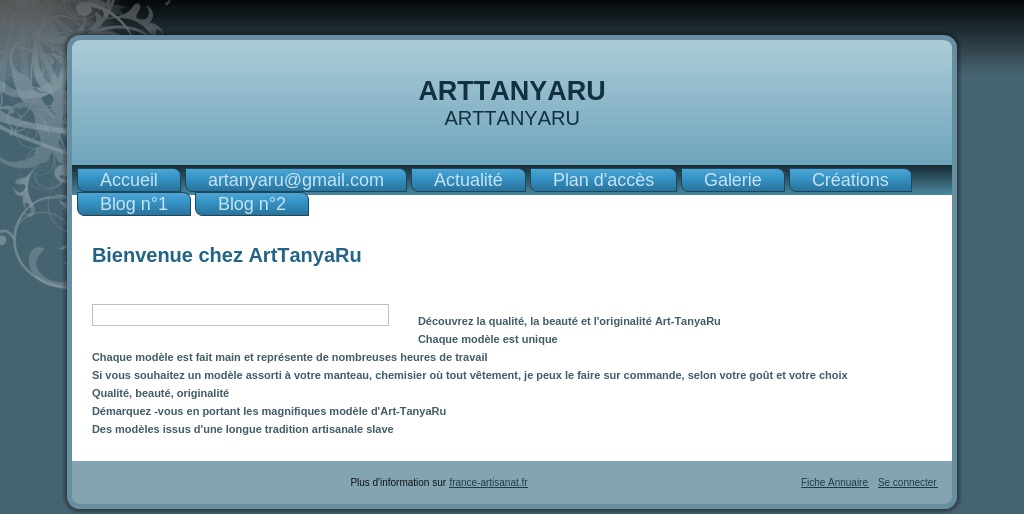Open the Fiche Annuaire link
This screenshot has width=1024, height=514.
[x=835, y=483]
